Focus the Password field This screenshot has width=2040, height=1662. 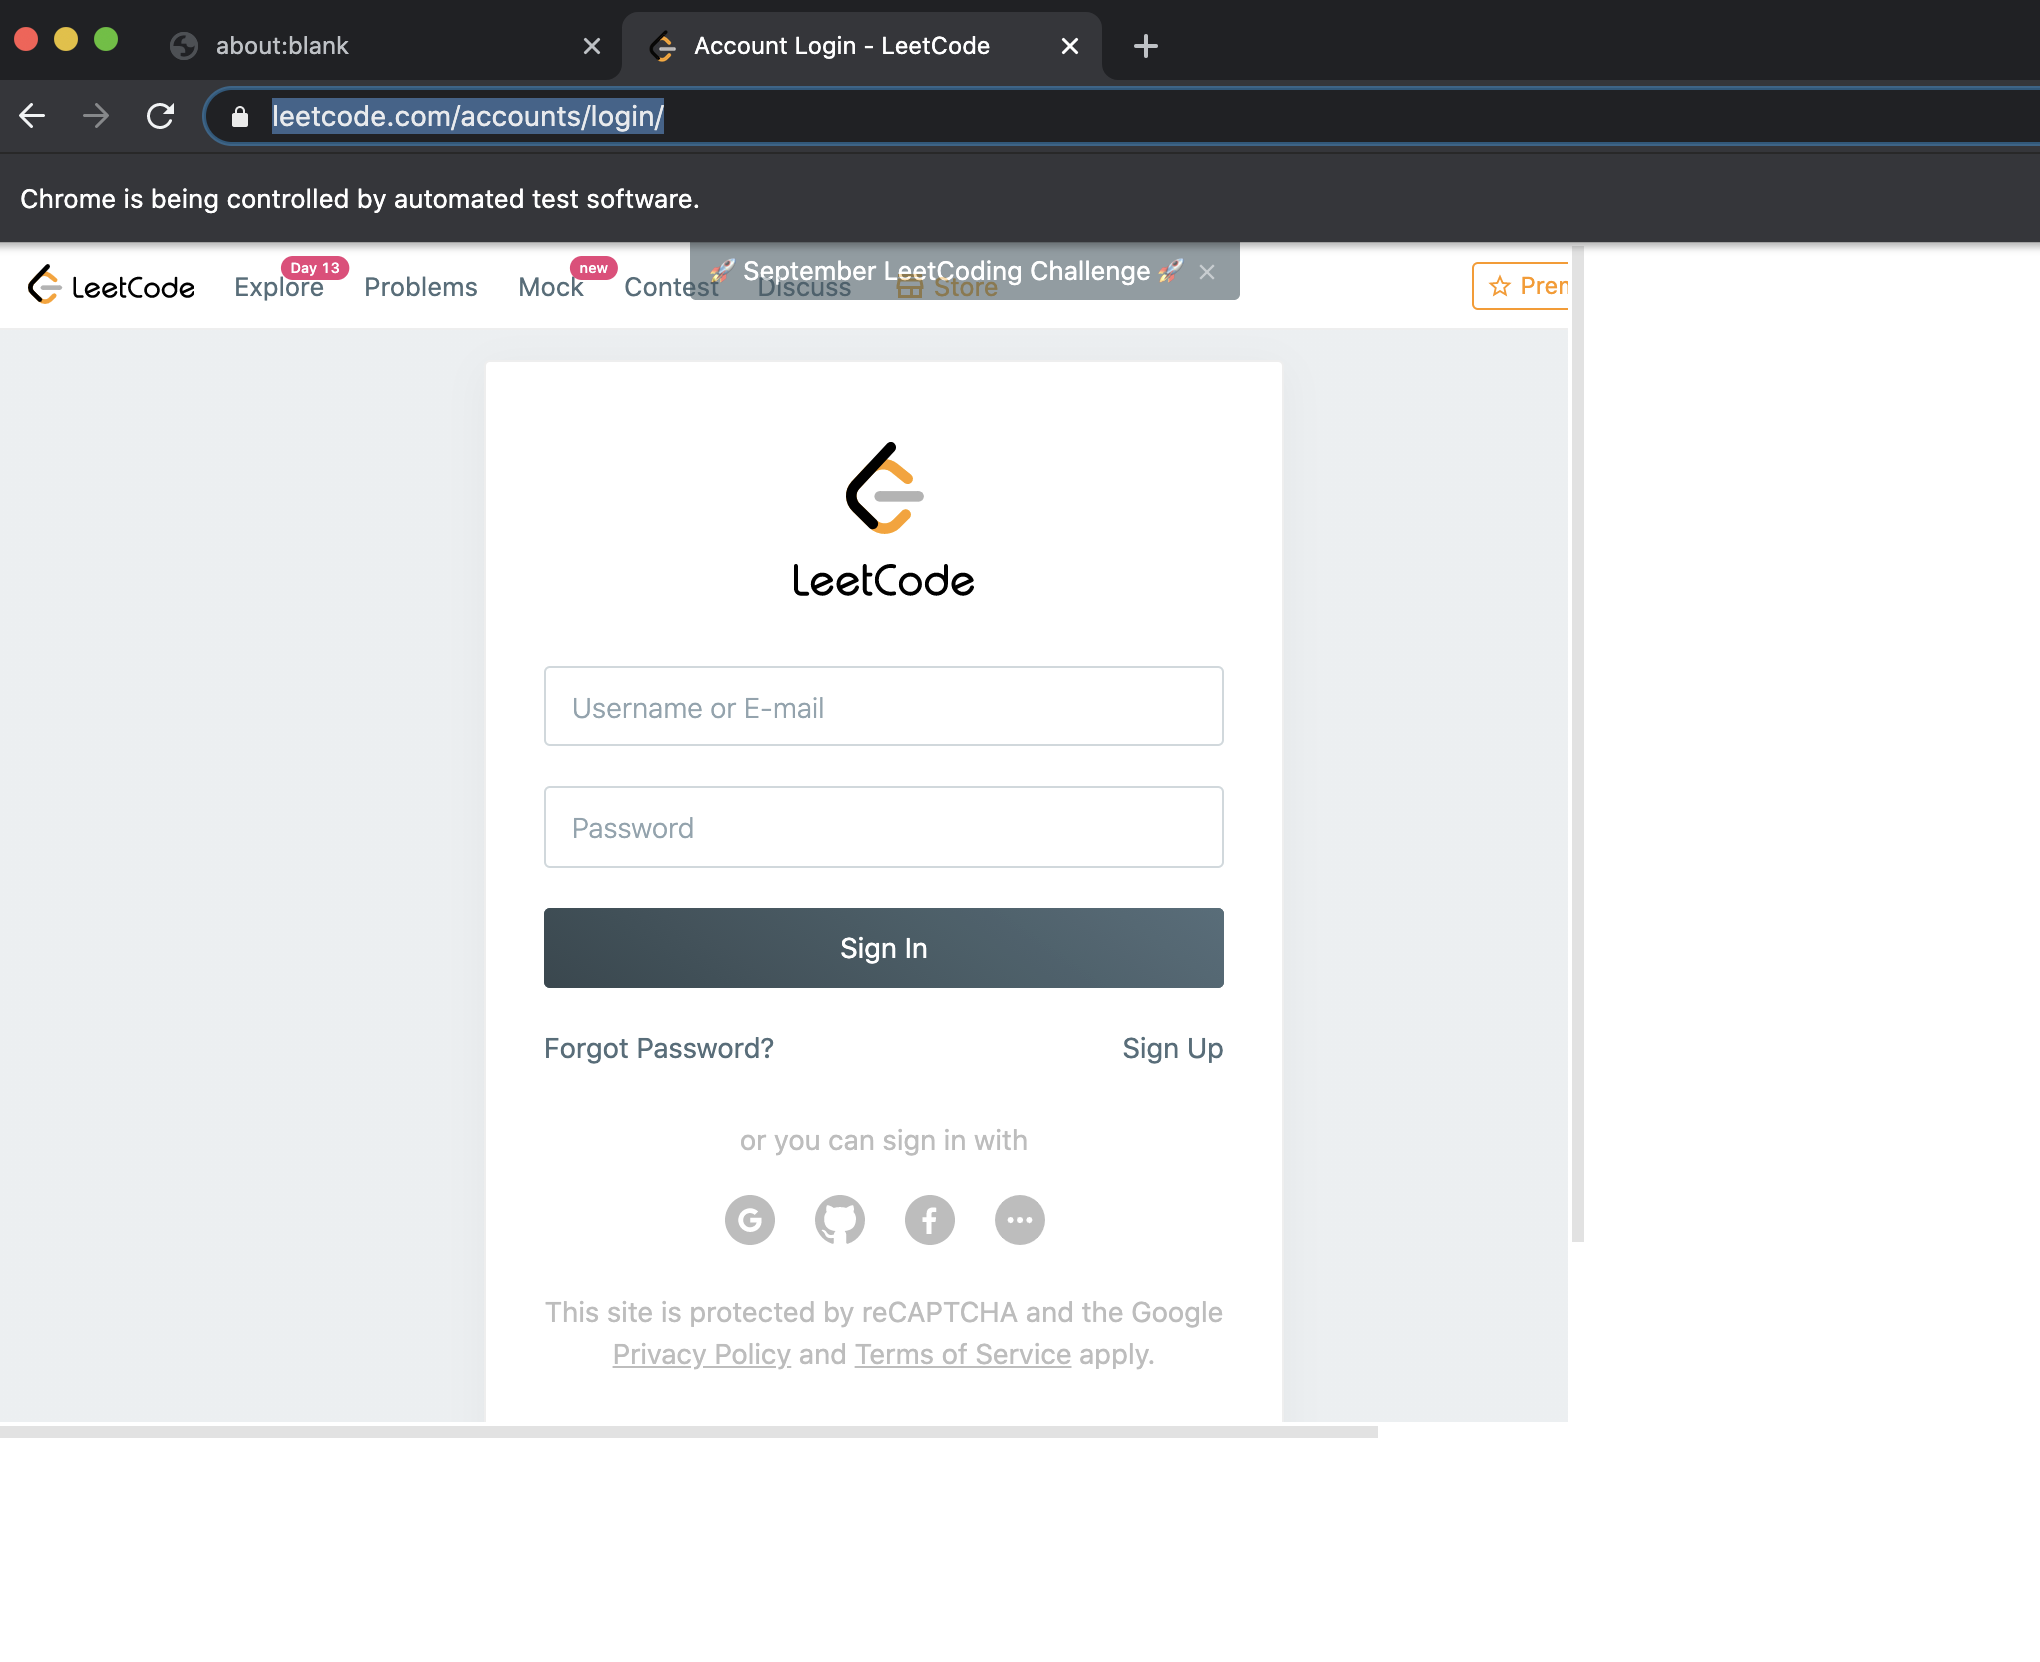click(x=884, y=827)
